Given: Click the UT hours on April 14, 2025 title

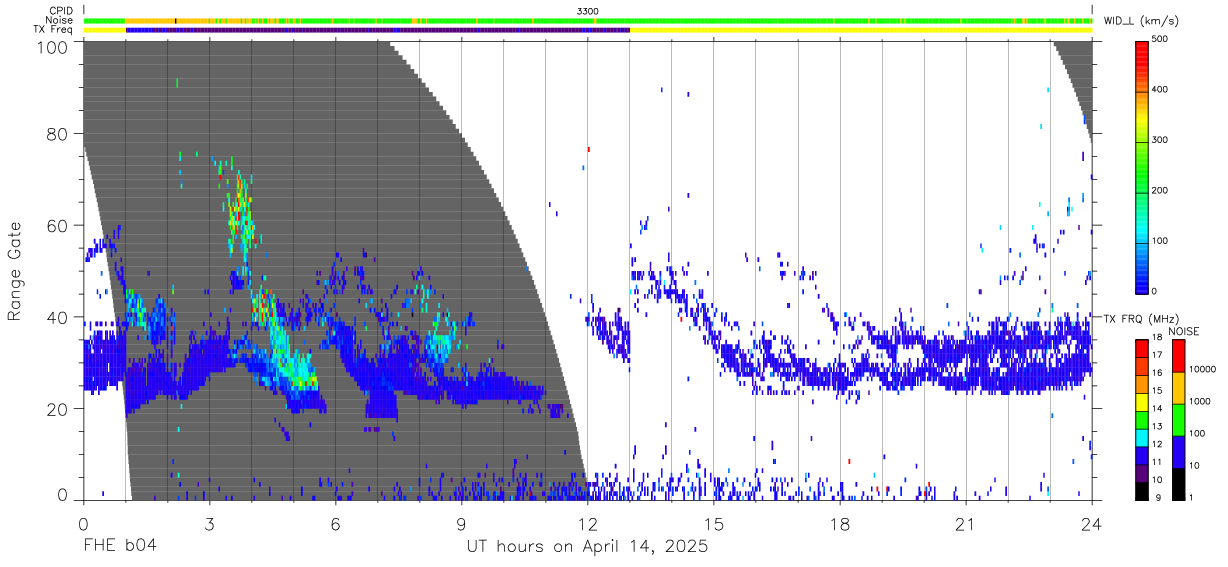Looking at the screenshot, I should [587, 547].
